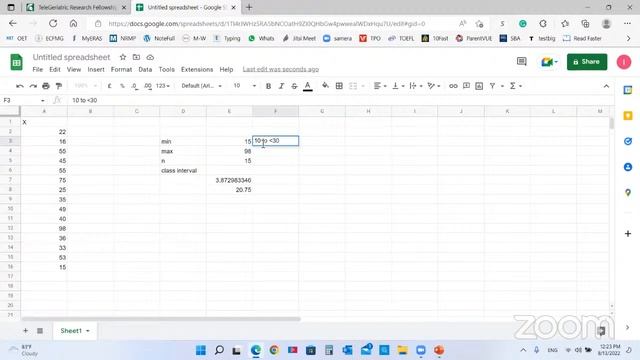This screenshot has width=640, height=360.
Task: Open the Extensions menu
Action: click(x=197, y=69)
